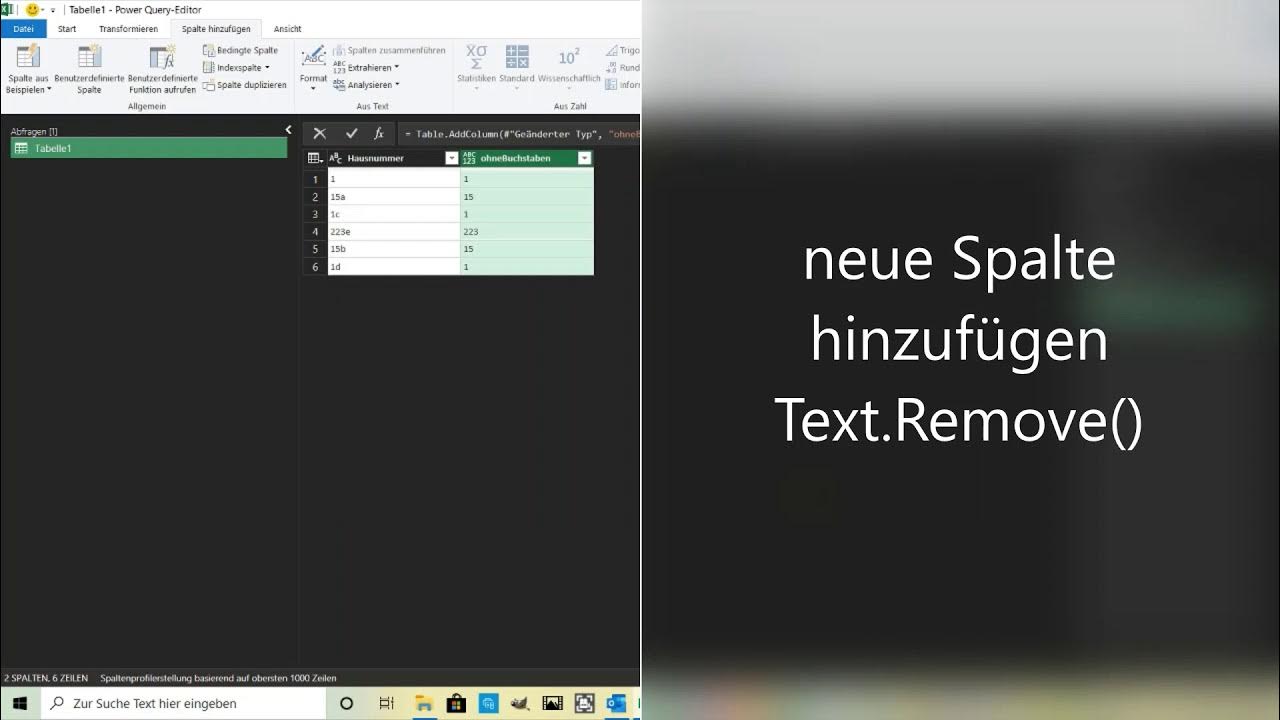Open Benutzerdefinierte Spalte dialog
1280x720 pixels.
tap(89, 69)
